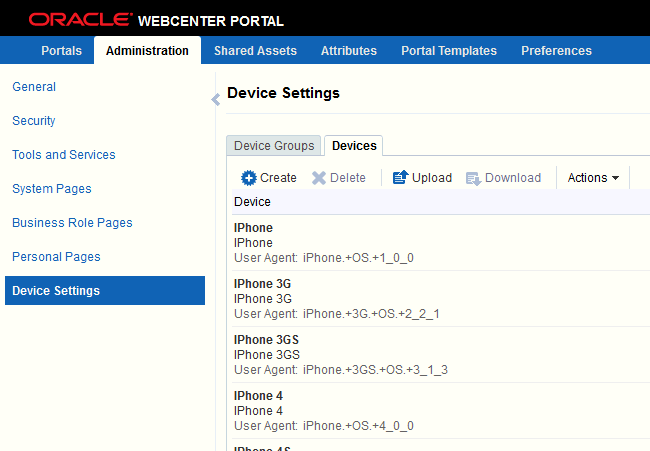The height and width of the screenshot is (451, 650).
Task: Click the Delete button label
Action: tap(348, 178)
